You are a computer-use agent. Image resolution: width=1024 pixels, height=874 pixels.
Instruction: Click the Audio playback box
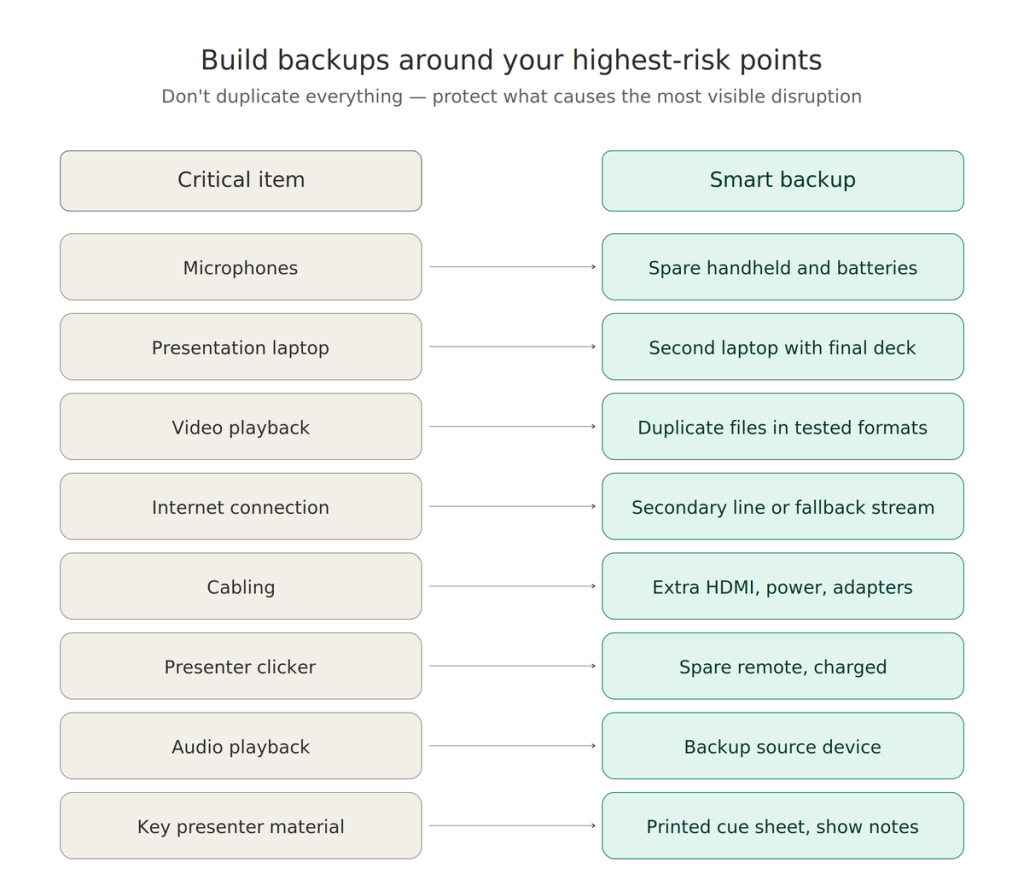pyautogui.click(x=240, y=747)
